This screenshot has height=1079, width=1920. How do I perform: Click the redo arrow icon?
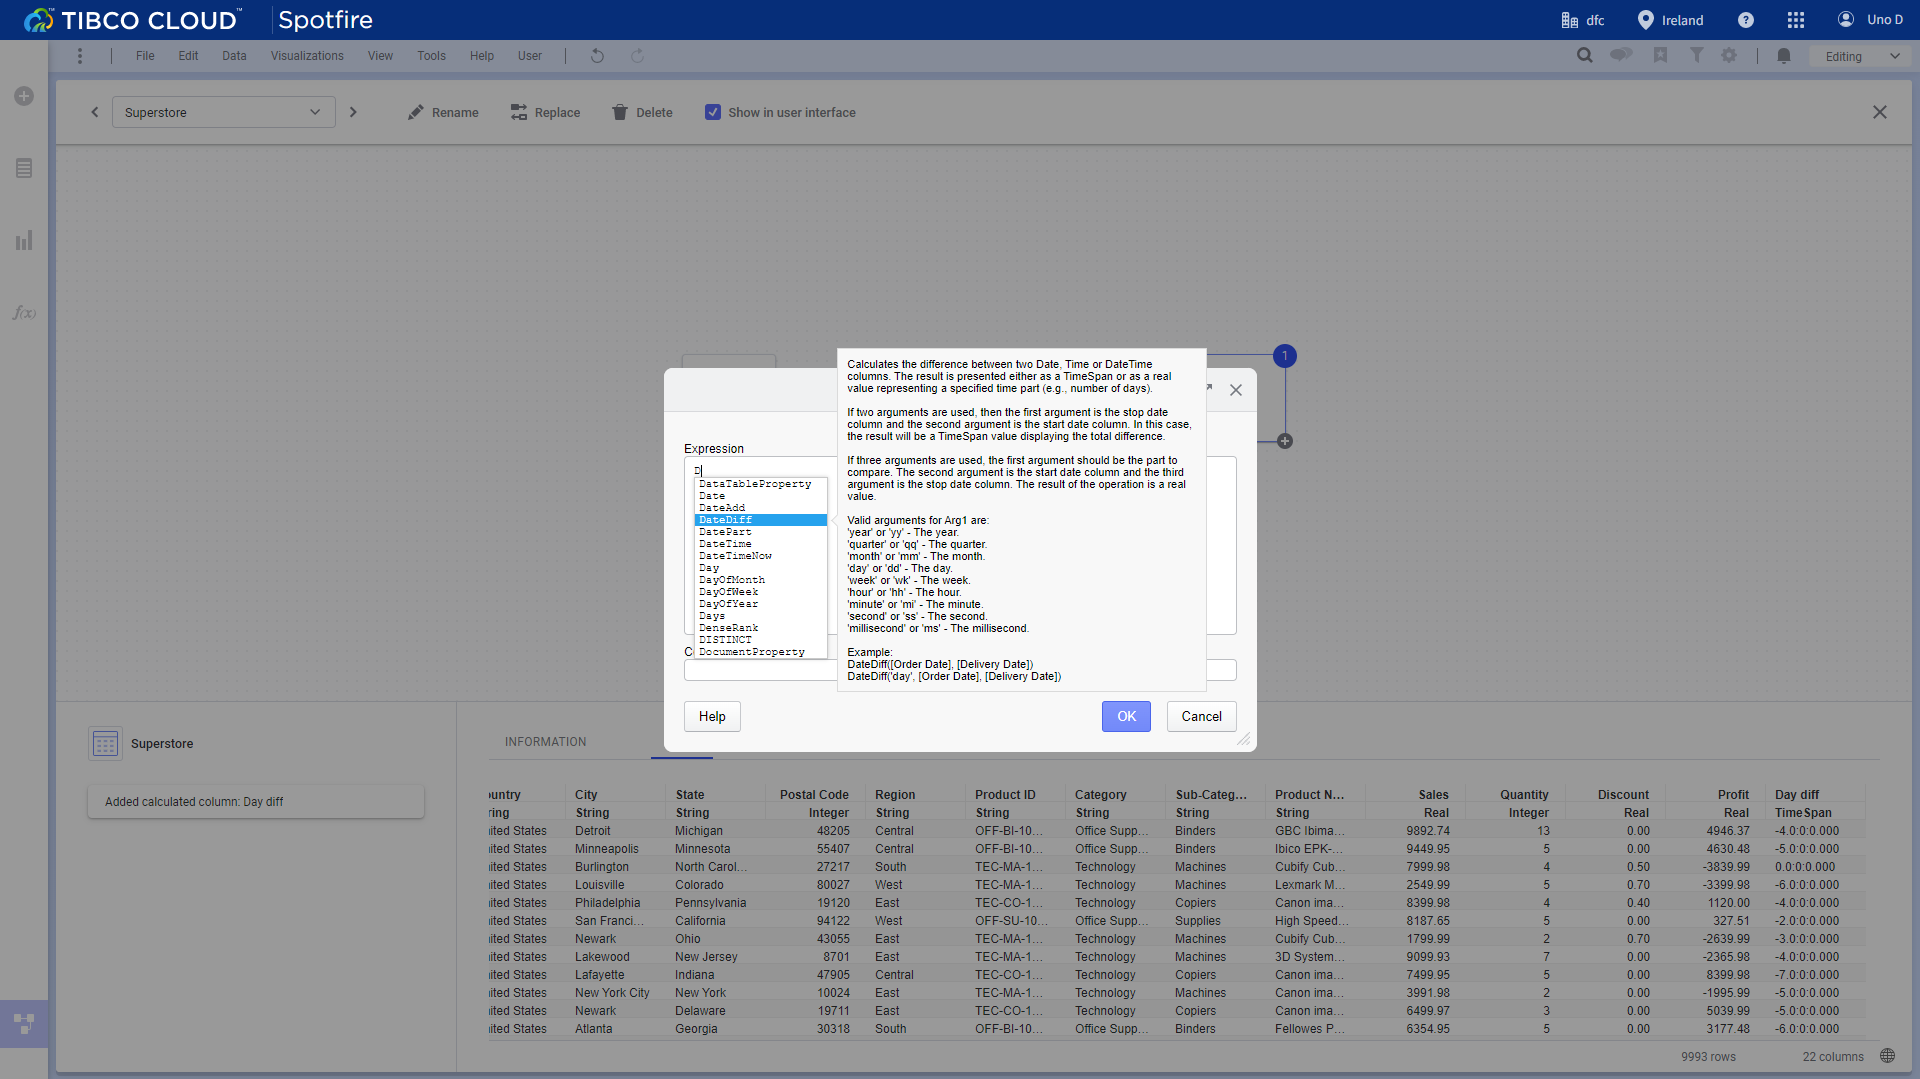point(637,56)
